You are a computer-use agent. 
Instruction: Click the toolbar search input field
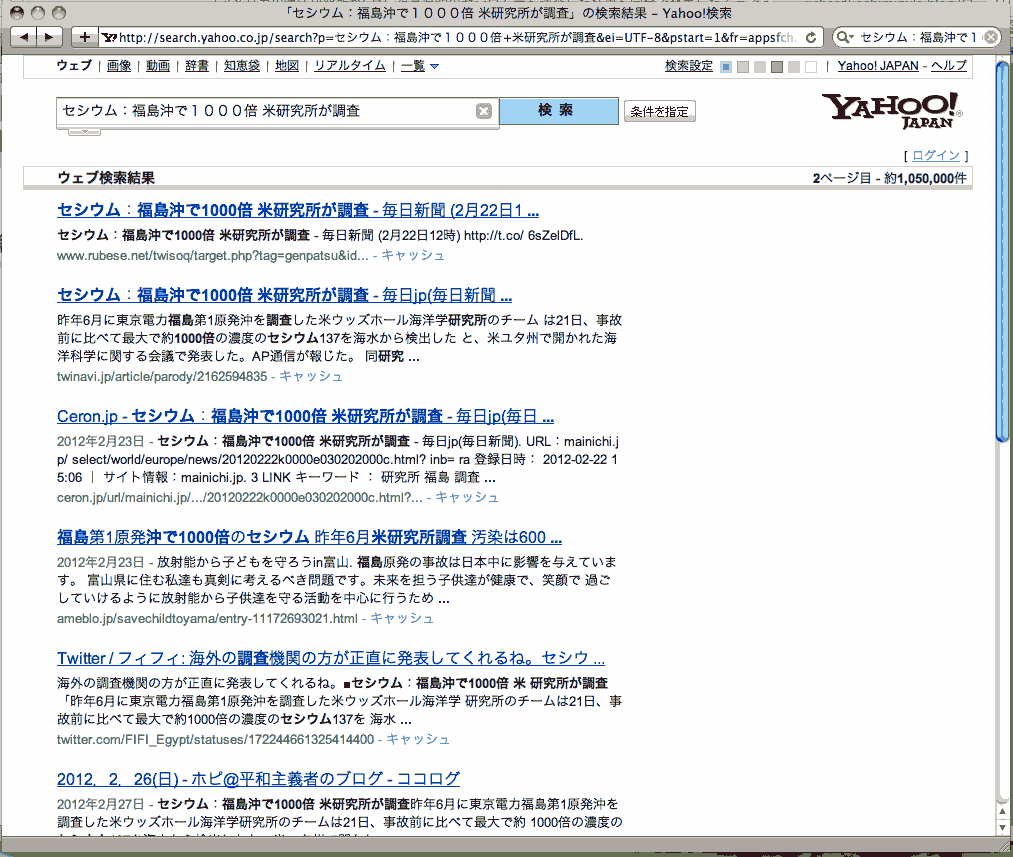[917, 37]
